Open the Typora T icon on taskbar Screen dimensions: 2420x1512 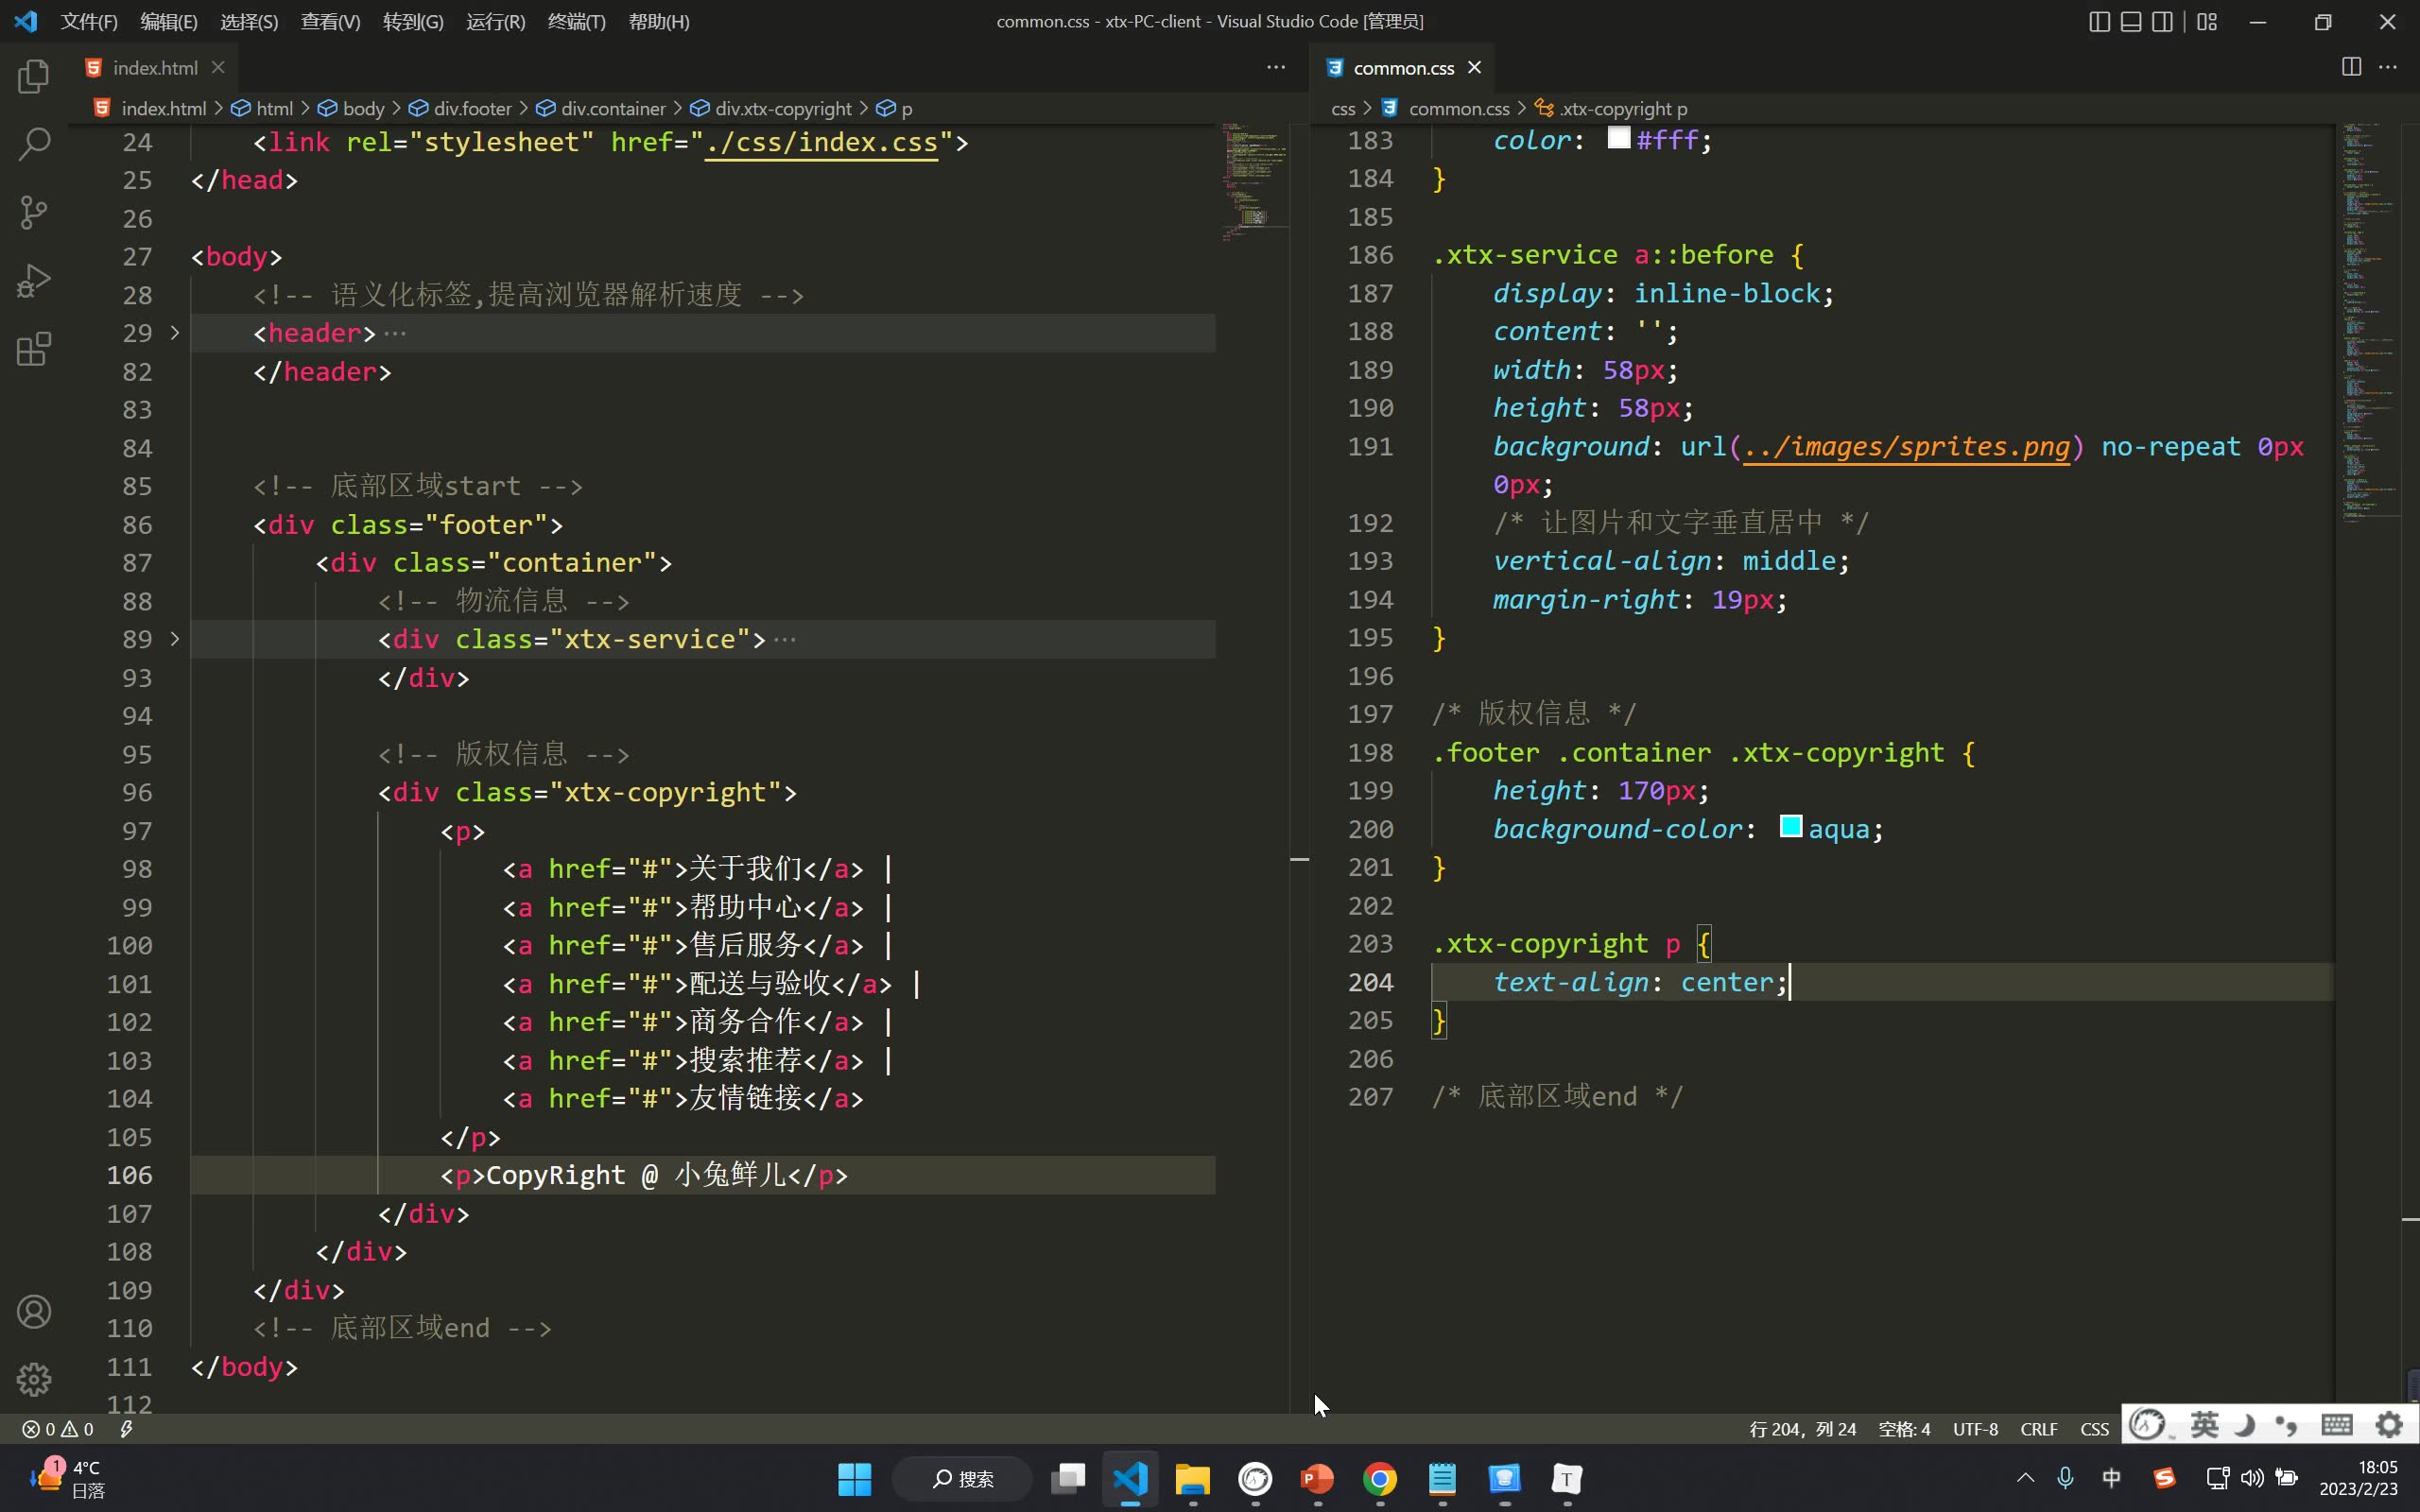pos(1567,1478)
